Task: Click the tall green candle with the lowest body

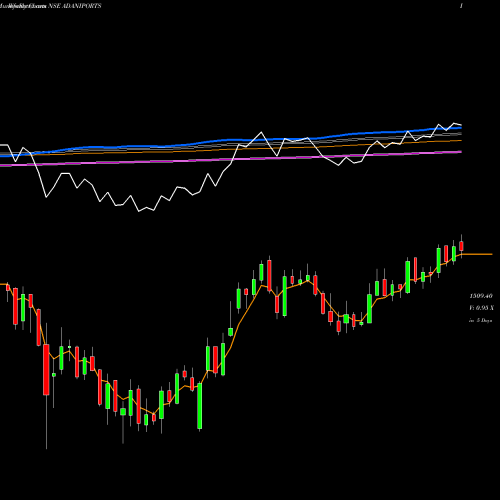Action: point(200,406)
